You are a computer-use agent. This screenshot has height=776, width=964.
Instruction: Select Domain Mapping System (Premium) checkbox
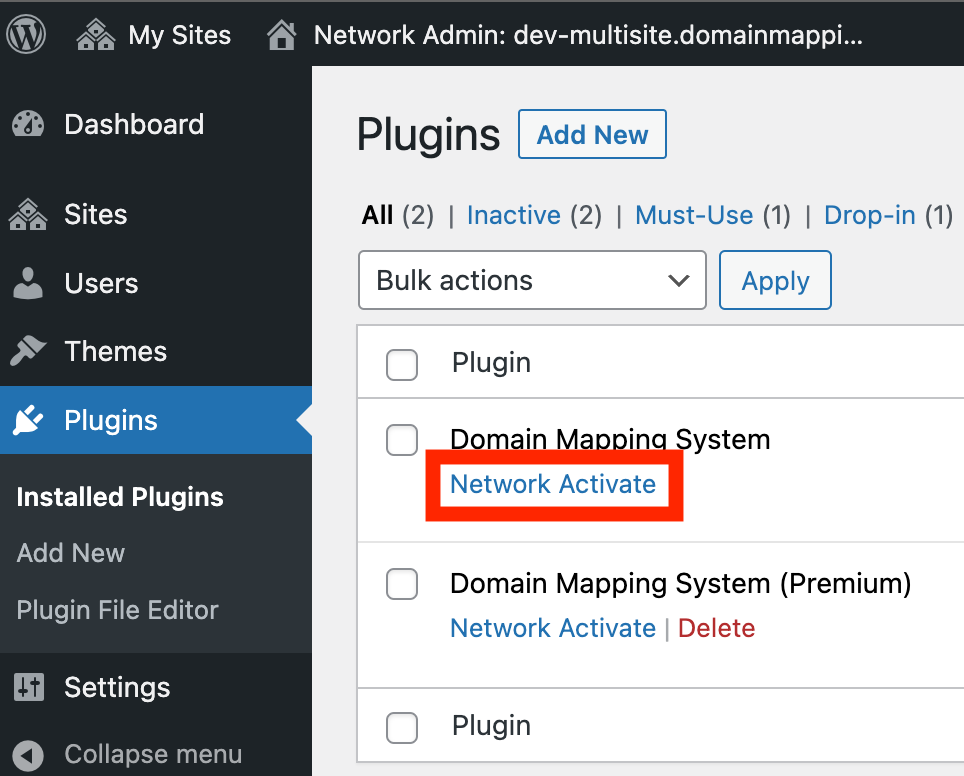[402, 585]
